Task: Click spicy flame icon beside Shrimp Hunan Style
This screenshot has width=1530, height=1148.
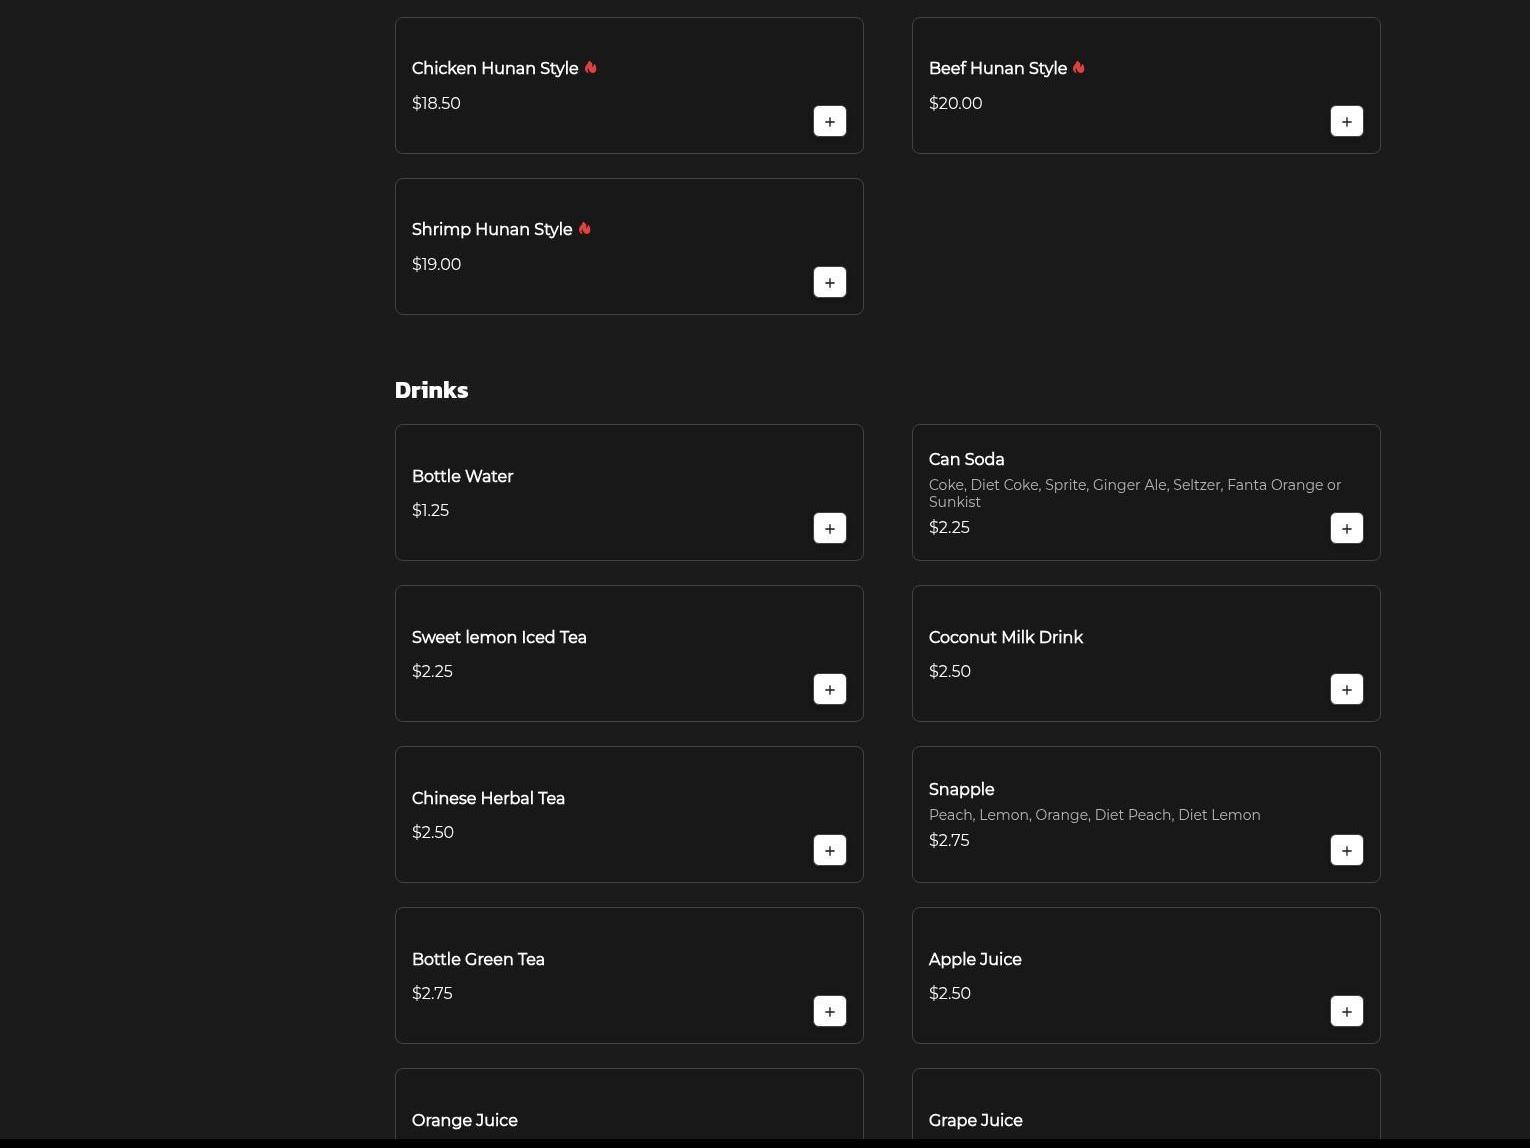Action: coord(585,229)
